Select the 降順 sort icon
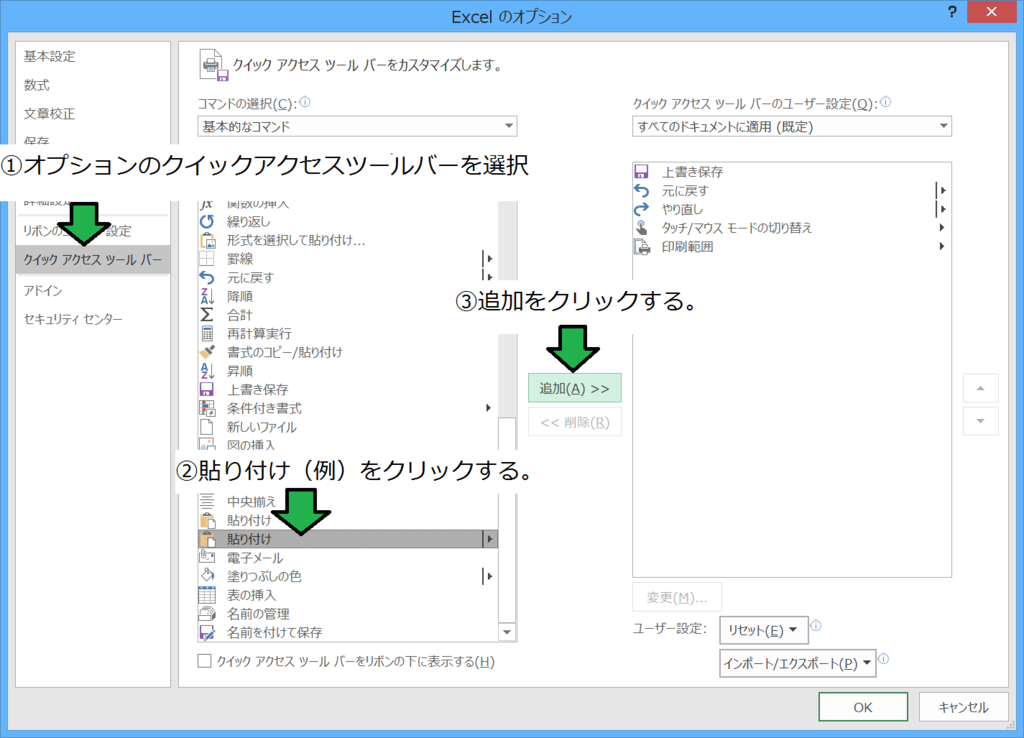The height and width of the screenshot is (738, 1024). [207, 296]
